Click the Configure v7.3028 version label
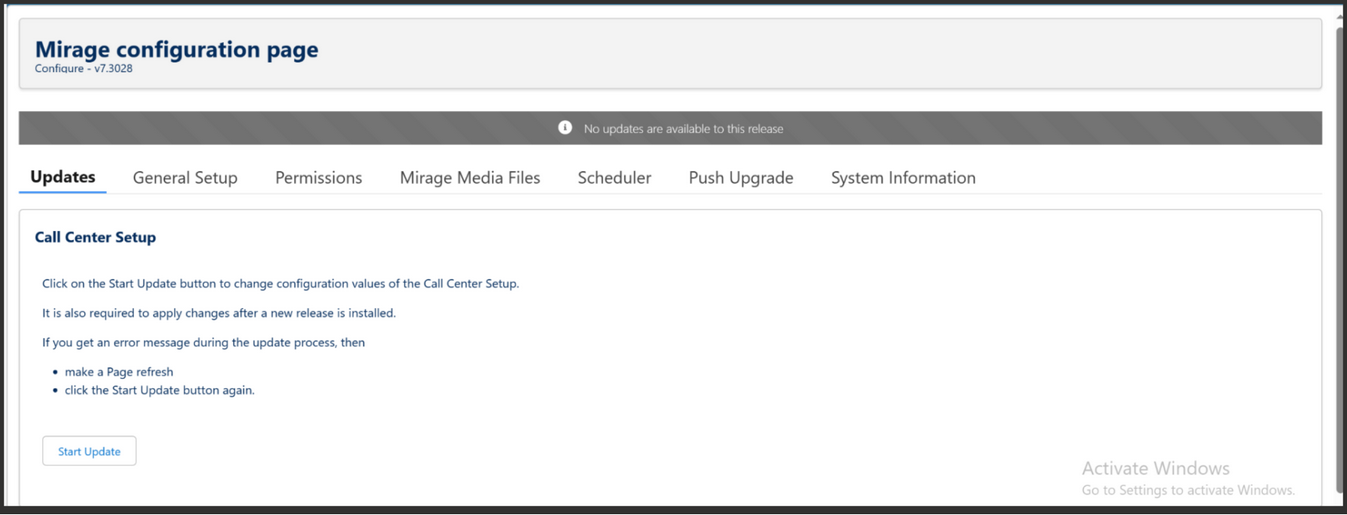The image size is (1347, 515). click(84, 69)
